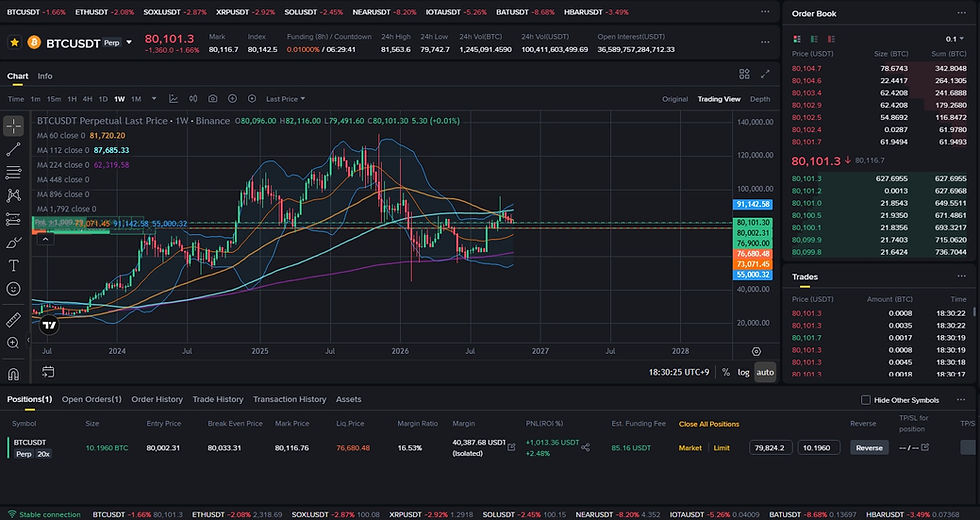Screen dimensions: 980x520
Task: Open the Order History tab
Action: click(x=157, y=399)
